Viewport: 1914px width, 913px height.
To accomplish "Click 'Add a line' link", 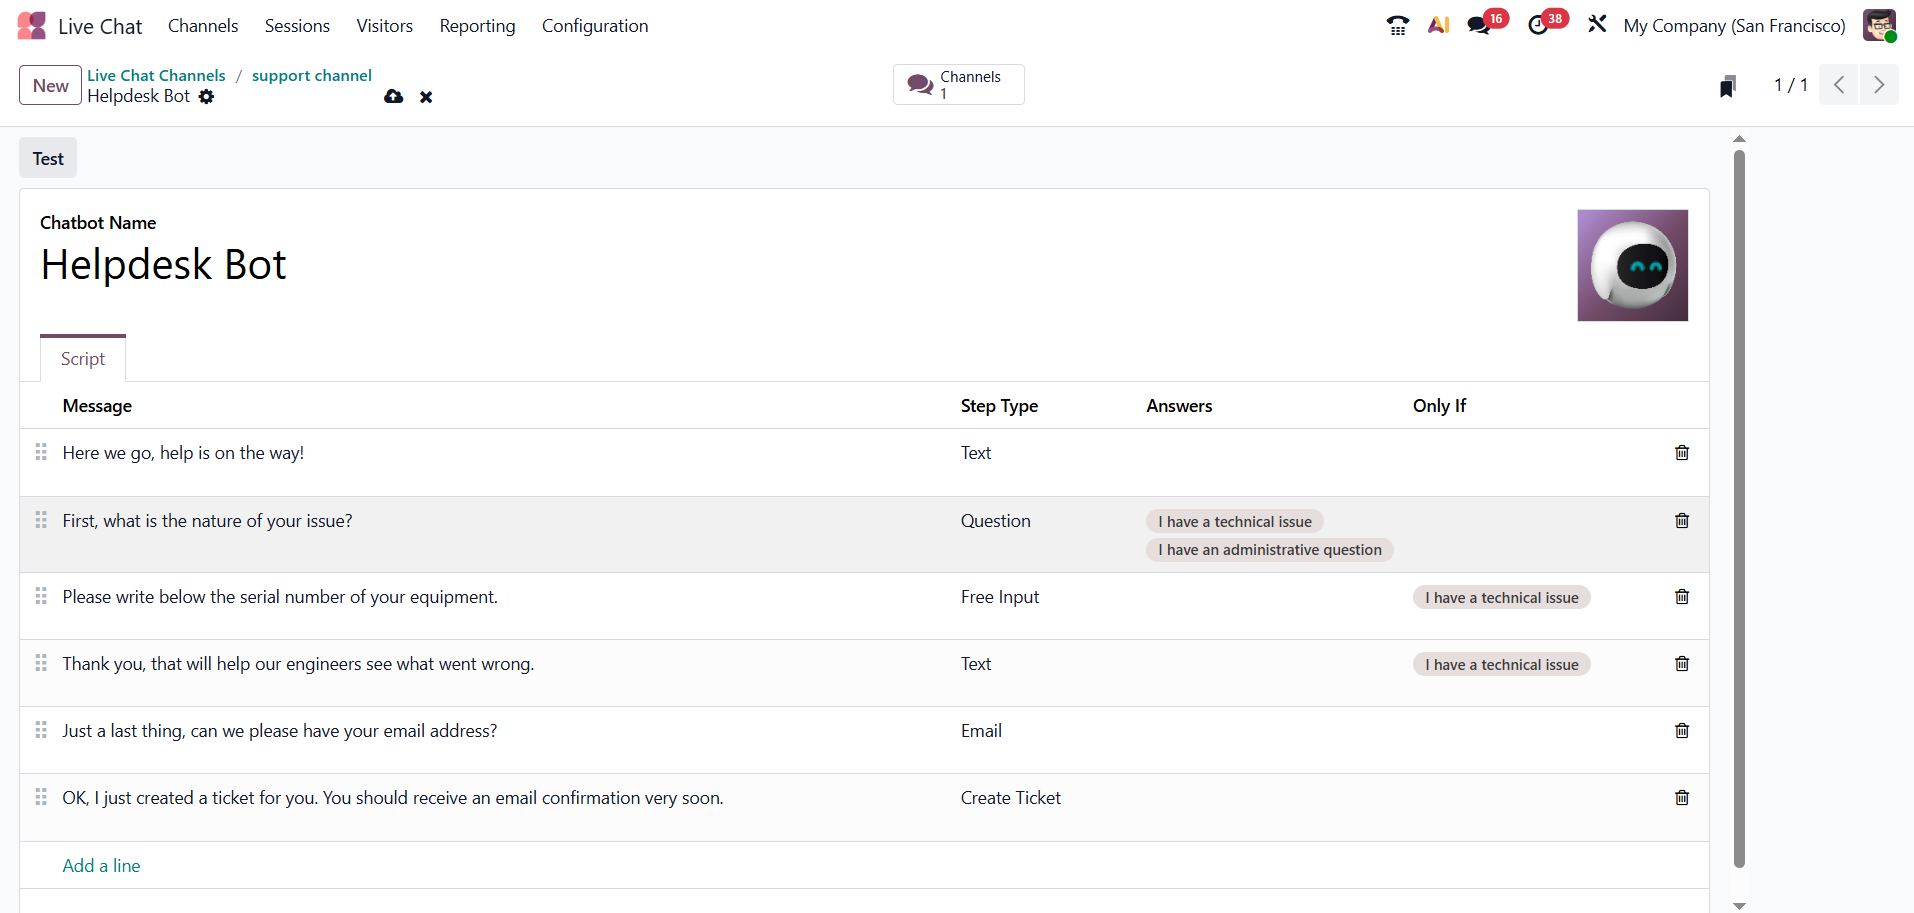I will click(101, 866).
